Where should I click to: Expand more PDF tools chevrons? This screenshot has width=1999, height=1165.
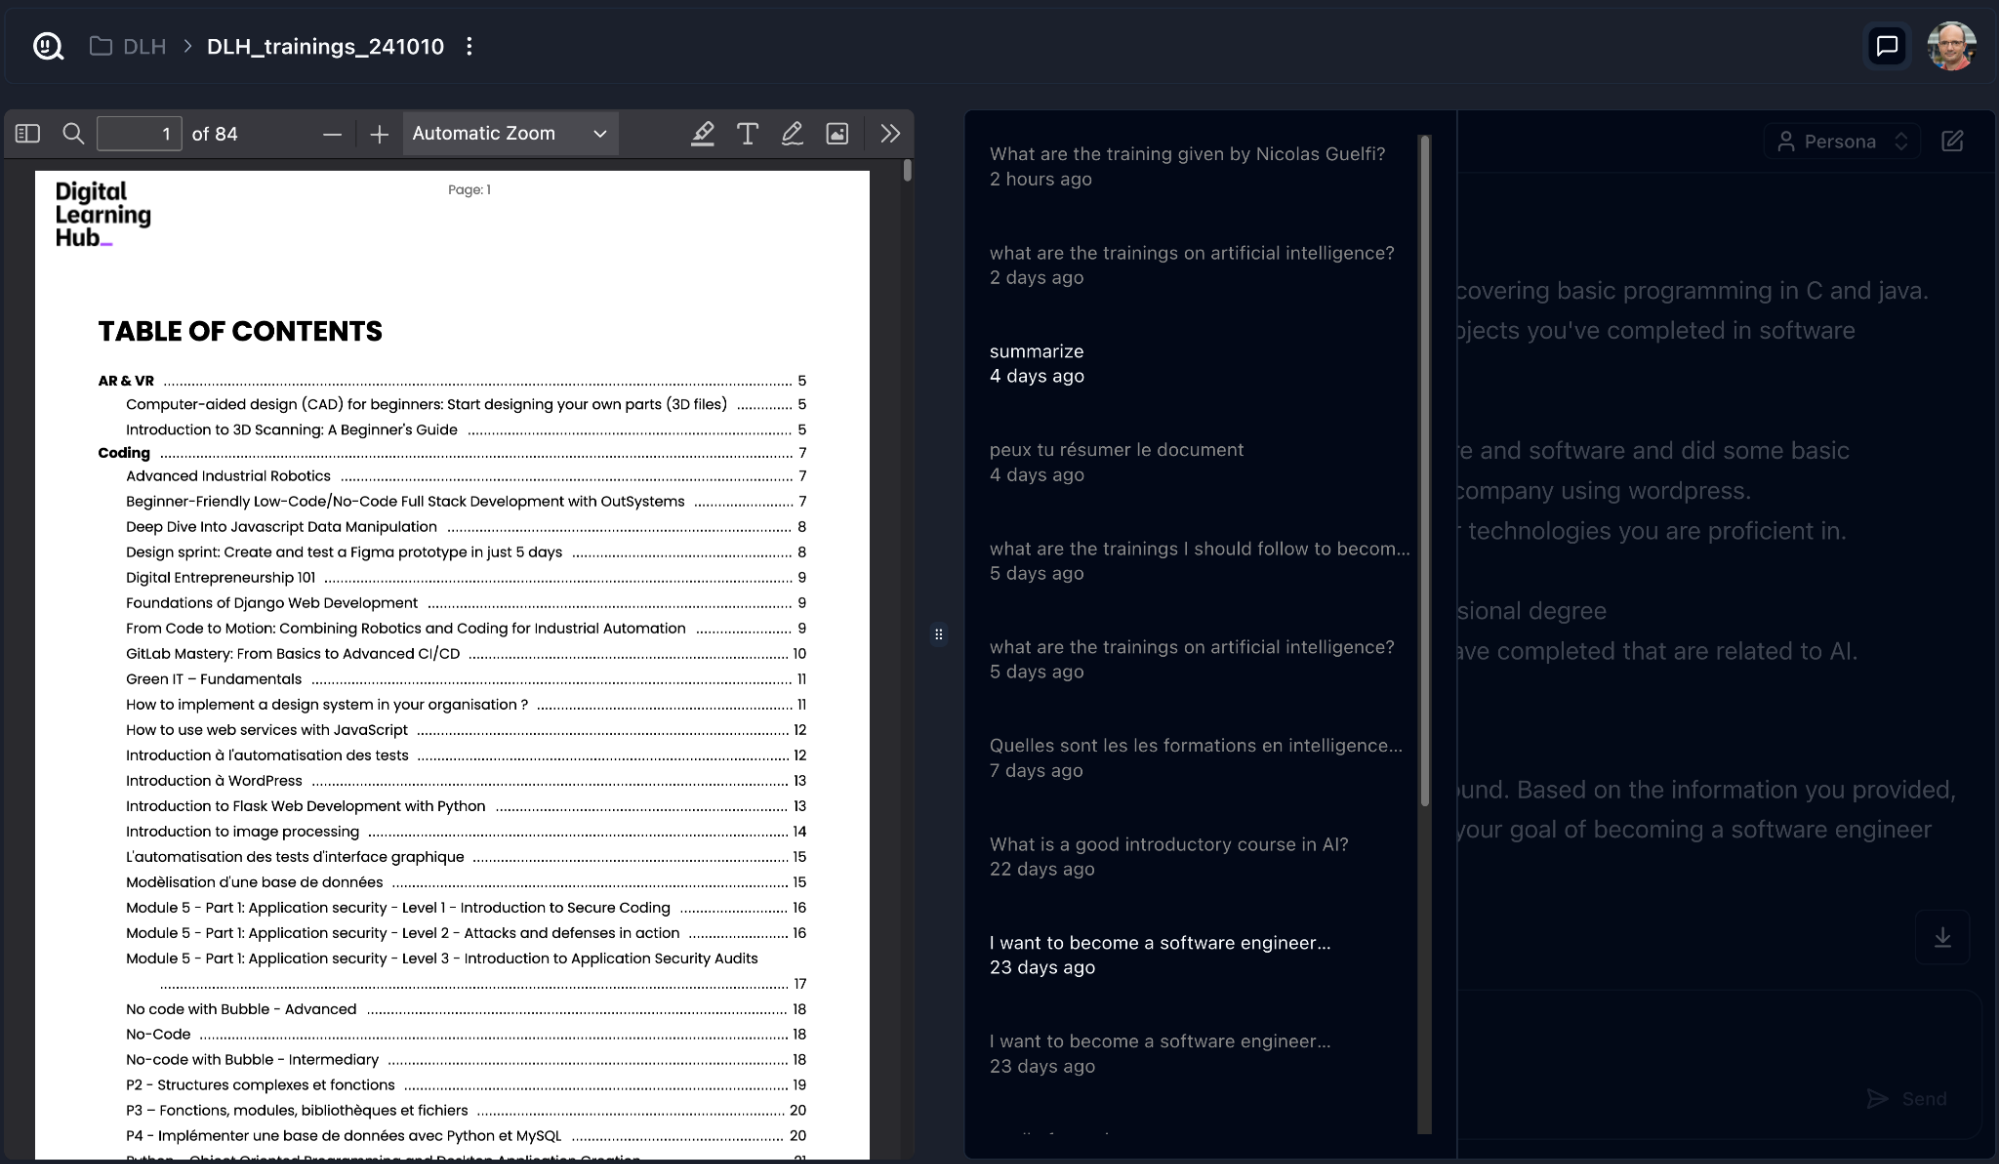890,133
